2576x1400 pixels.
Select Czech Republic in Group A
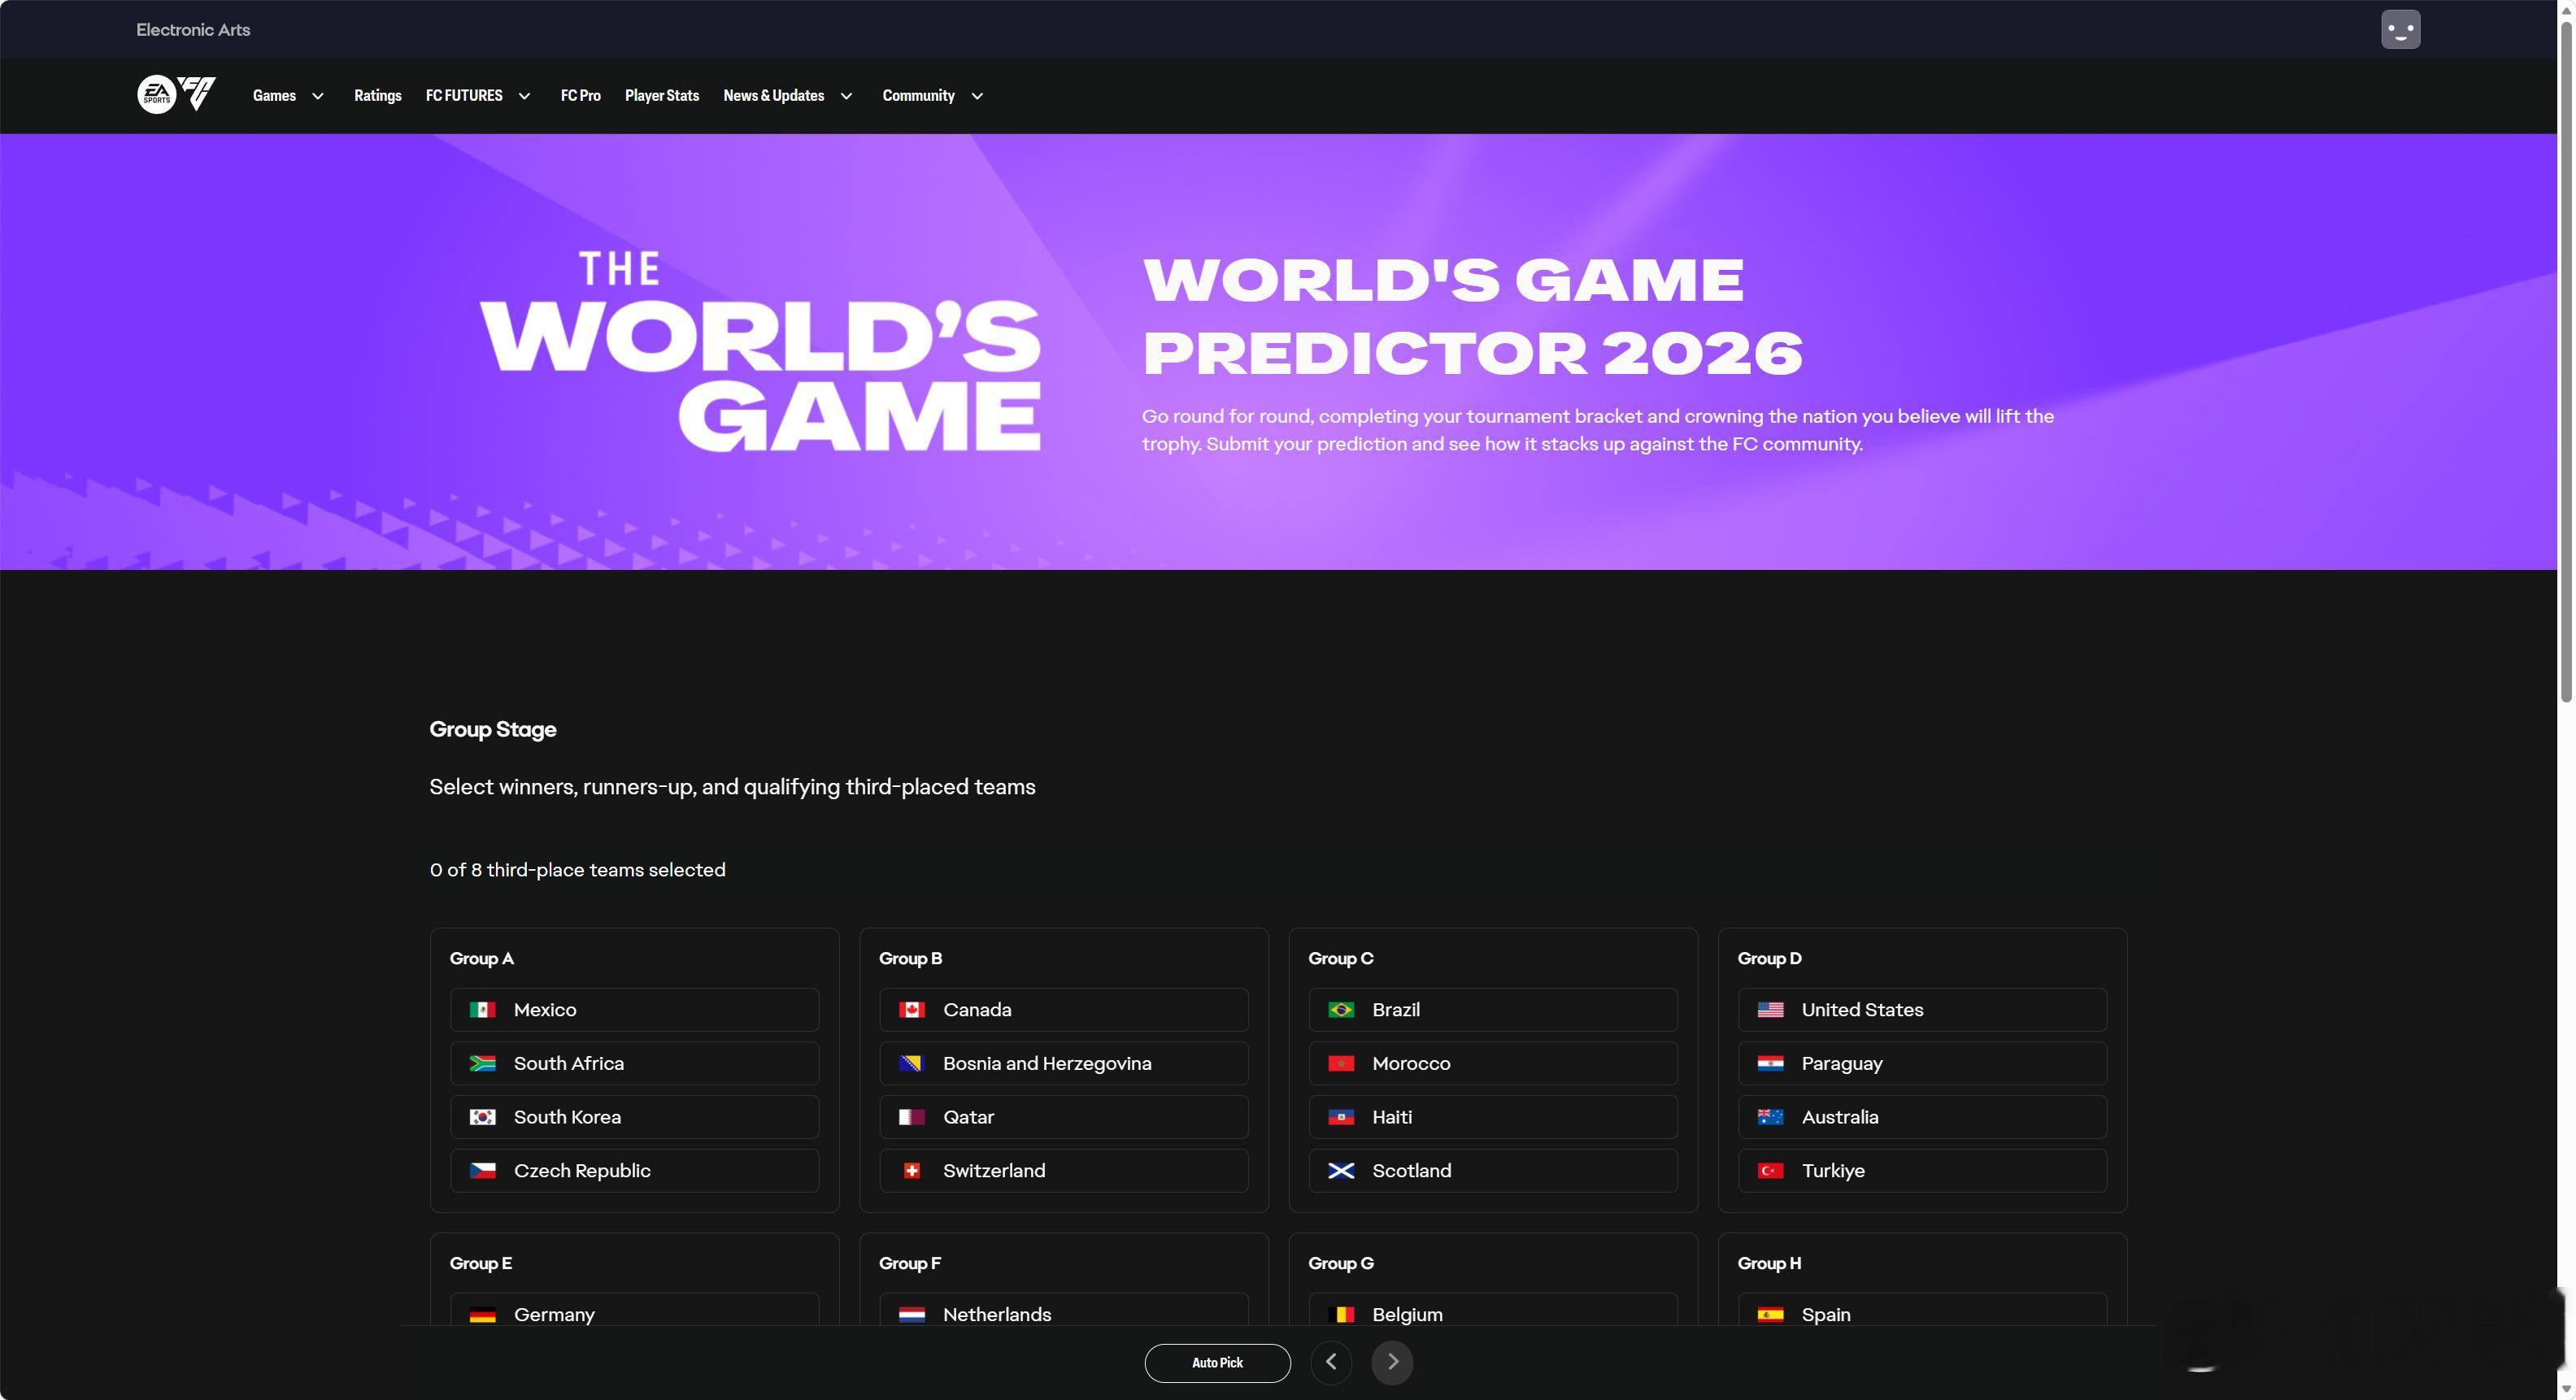[634, 1171]
